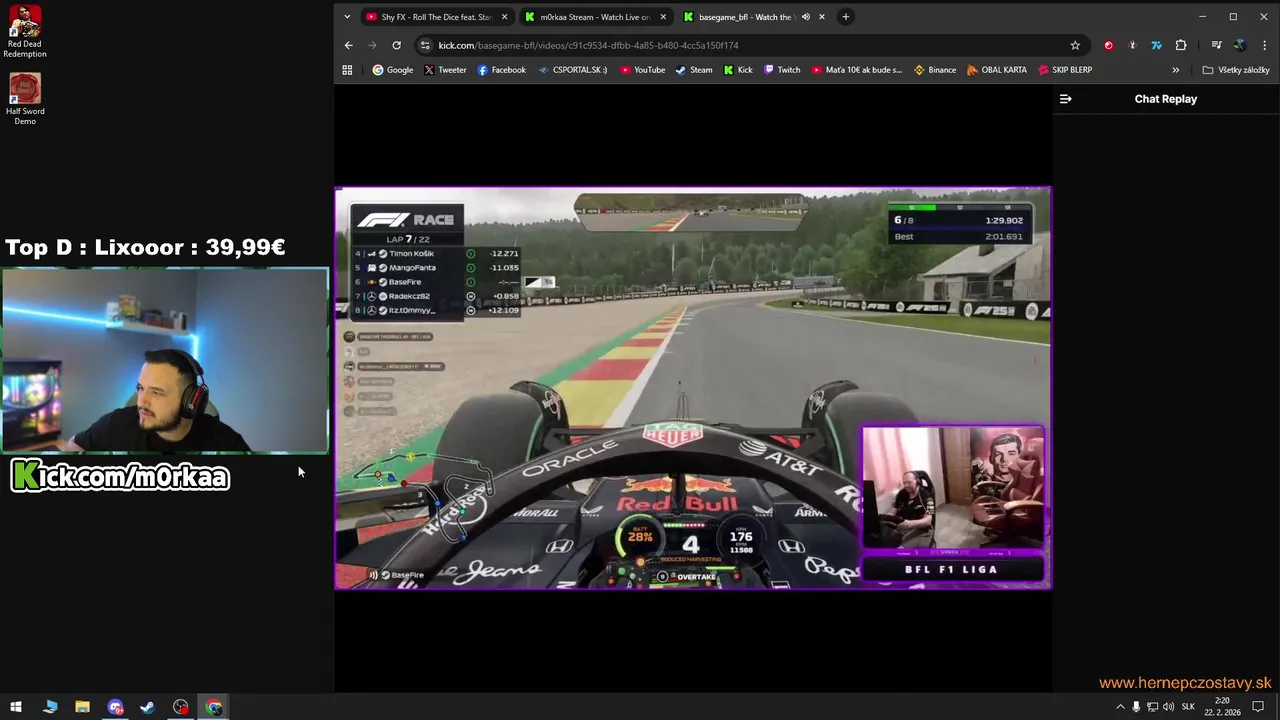The image size is (1280, 720).
Task: Open the Binance bookmark
Action: (934, 70)
